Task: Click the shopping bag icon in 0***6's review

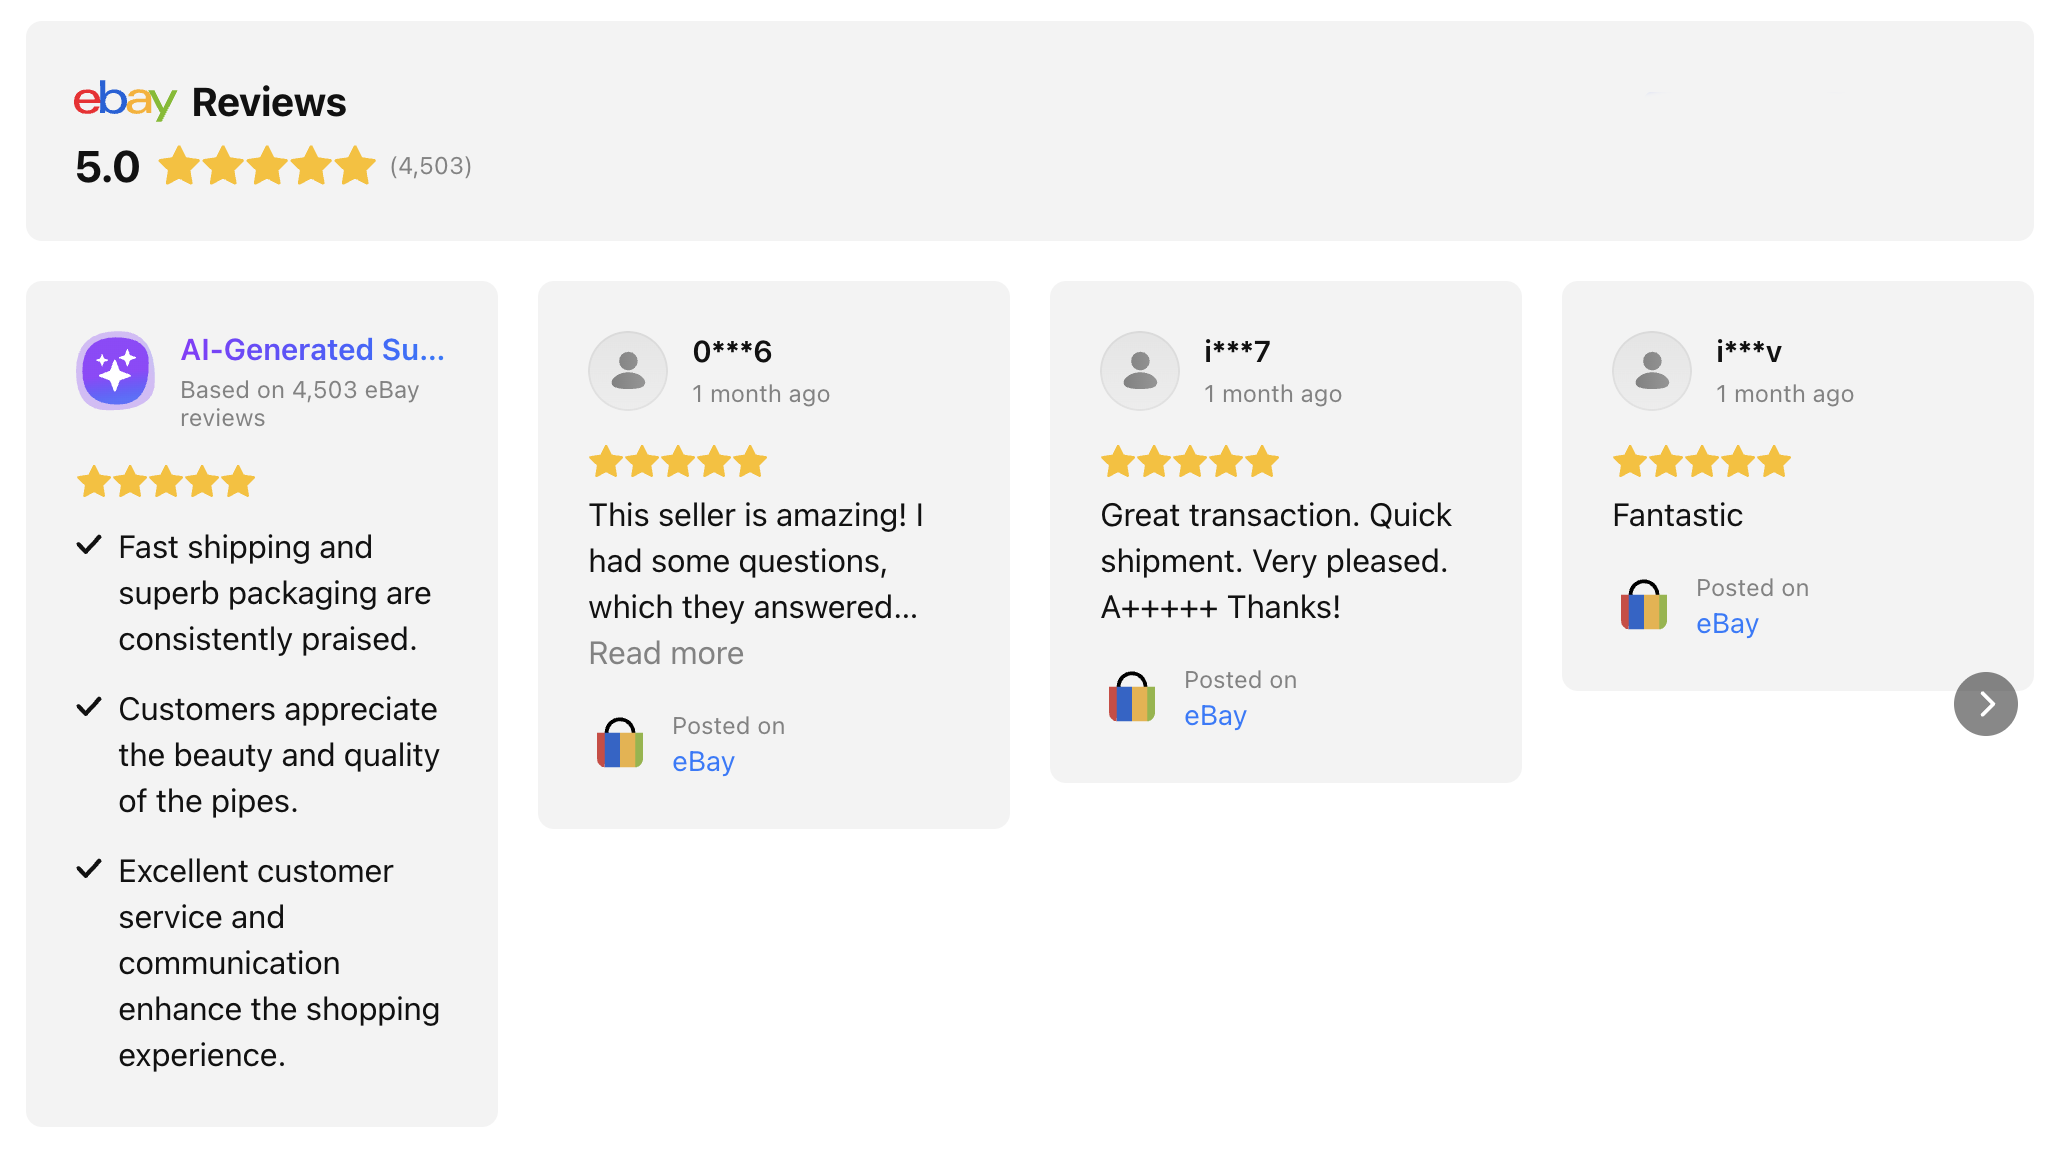Action: pyautogui.click(x=620, y=744)
